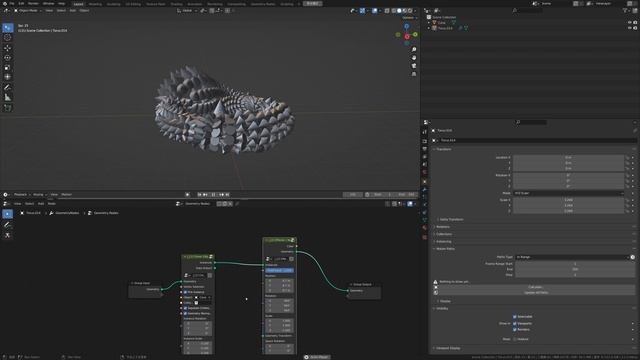Pick the Annotate tool in 3D viewport
The width and height of the screenshot is (640, 360).
tap(7, 87)
